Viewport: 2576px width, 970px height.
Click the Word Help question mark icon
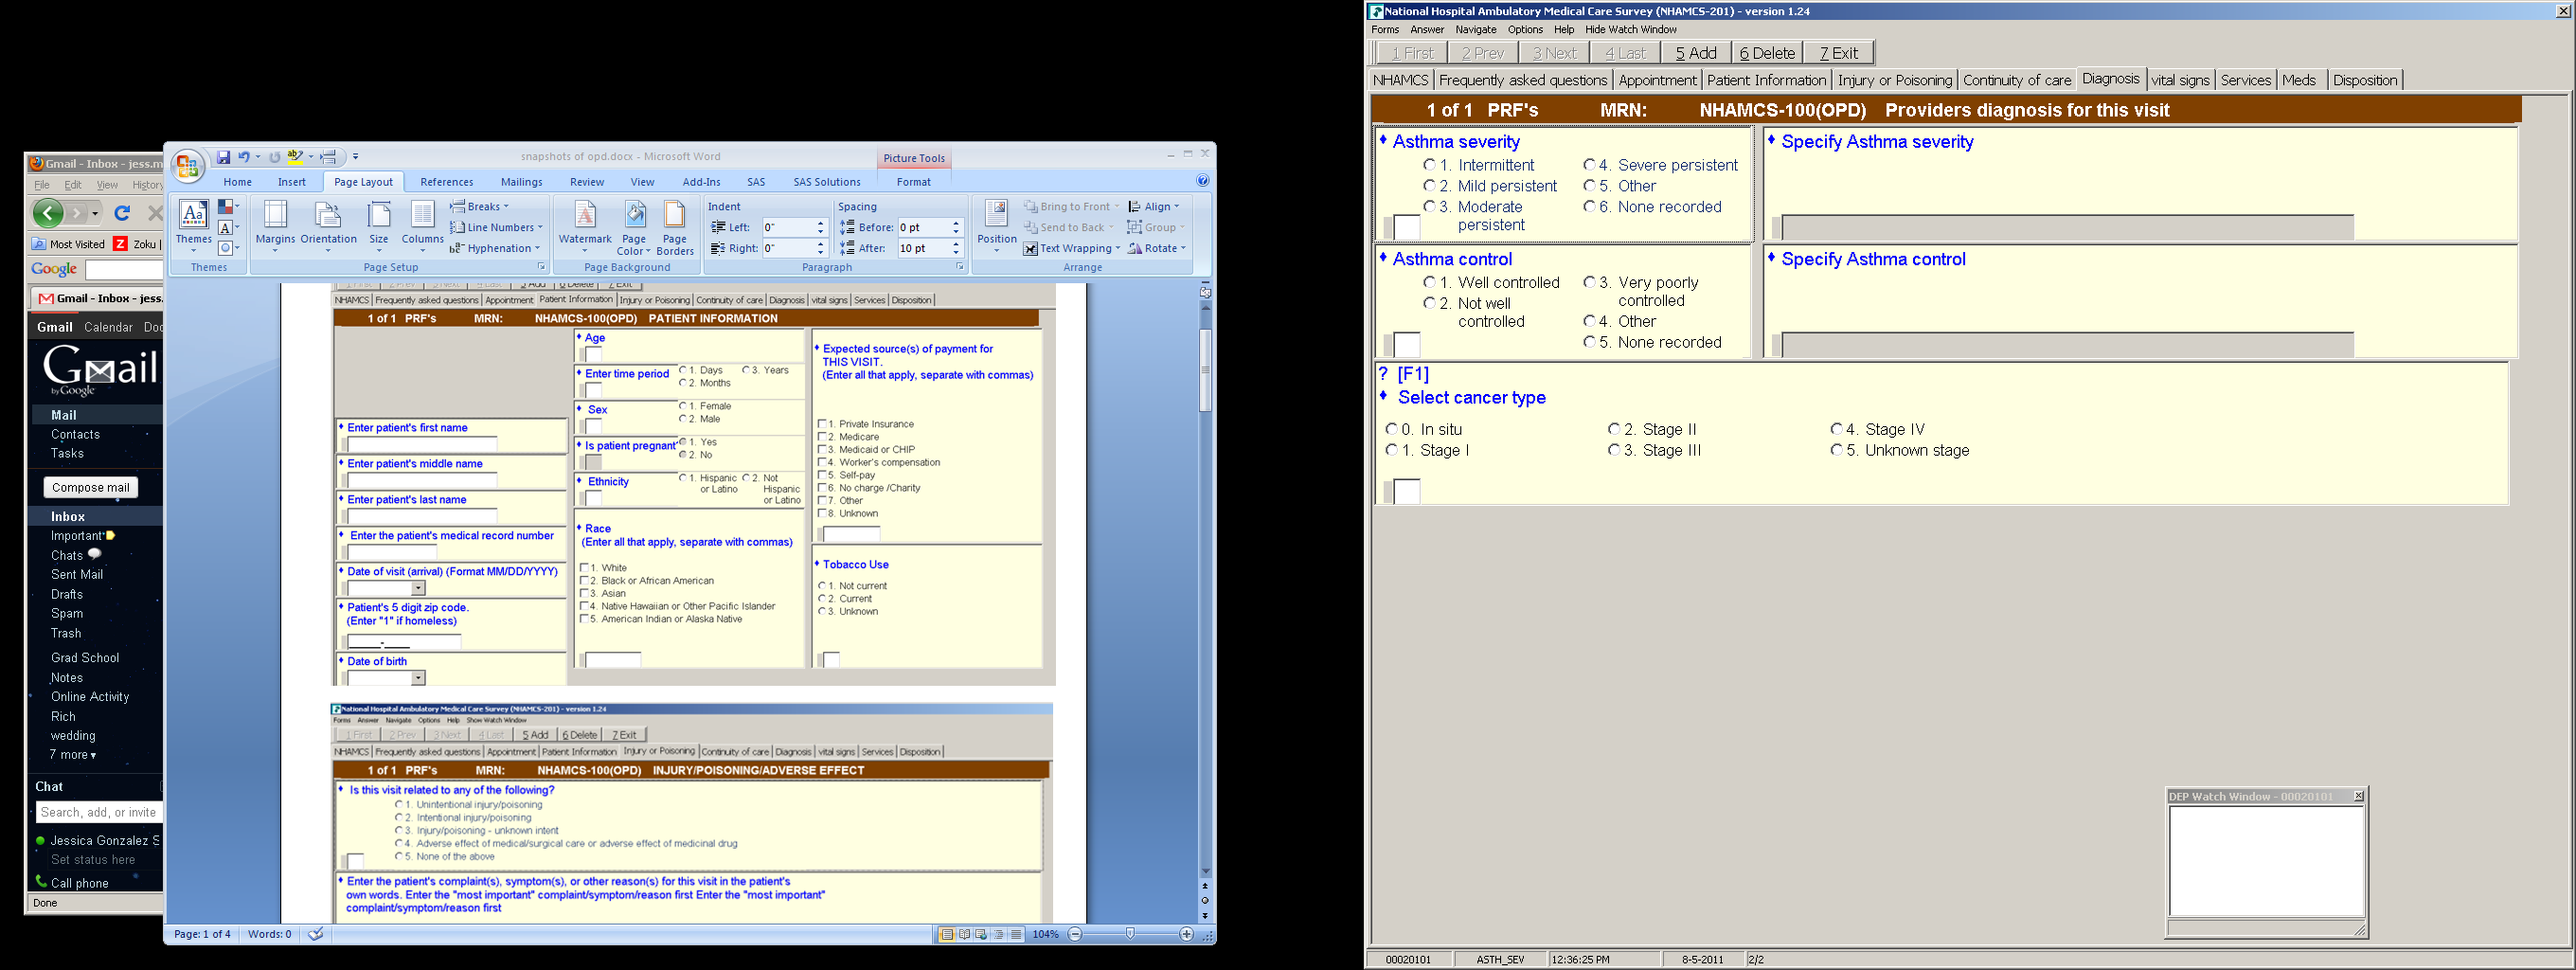[x=1202, y=181]
